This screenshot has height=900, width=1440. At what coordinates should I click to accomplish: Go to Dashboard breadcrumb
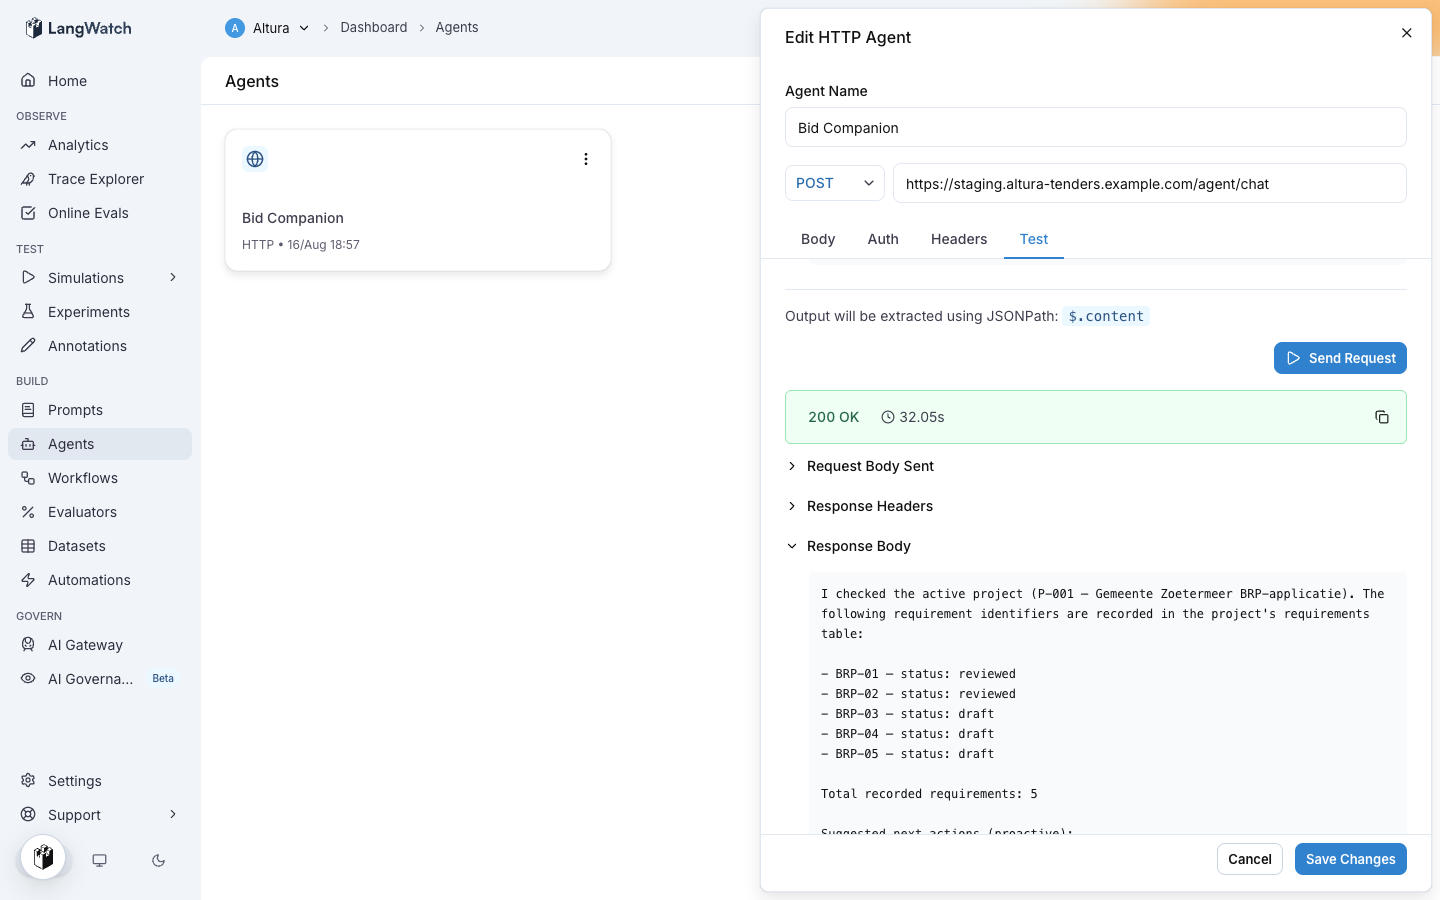(x=374, y=27)
